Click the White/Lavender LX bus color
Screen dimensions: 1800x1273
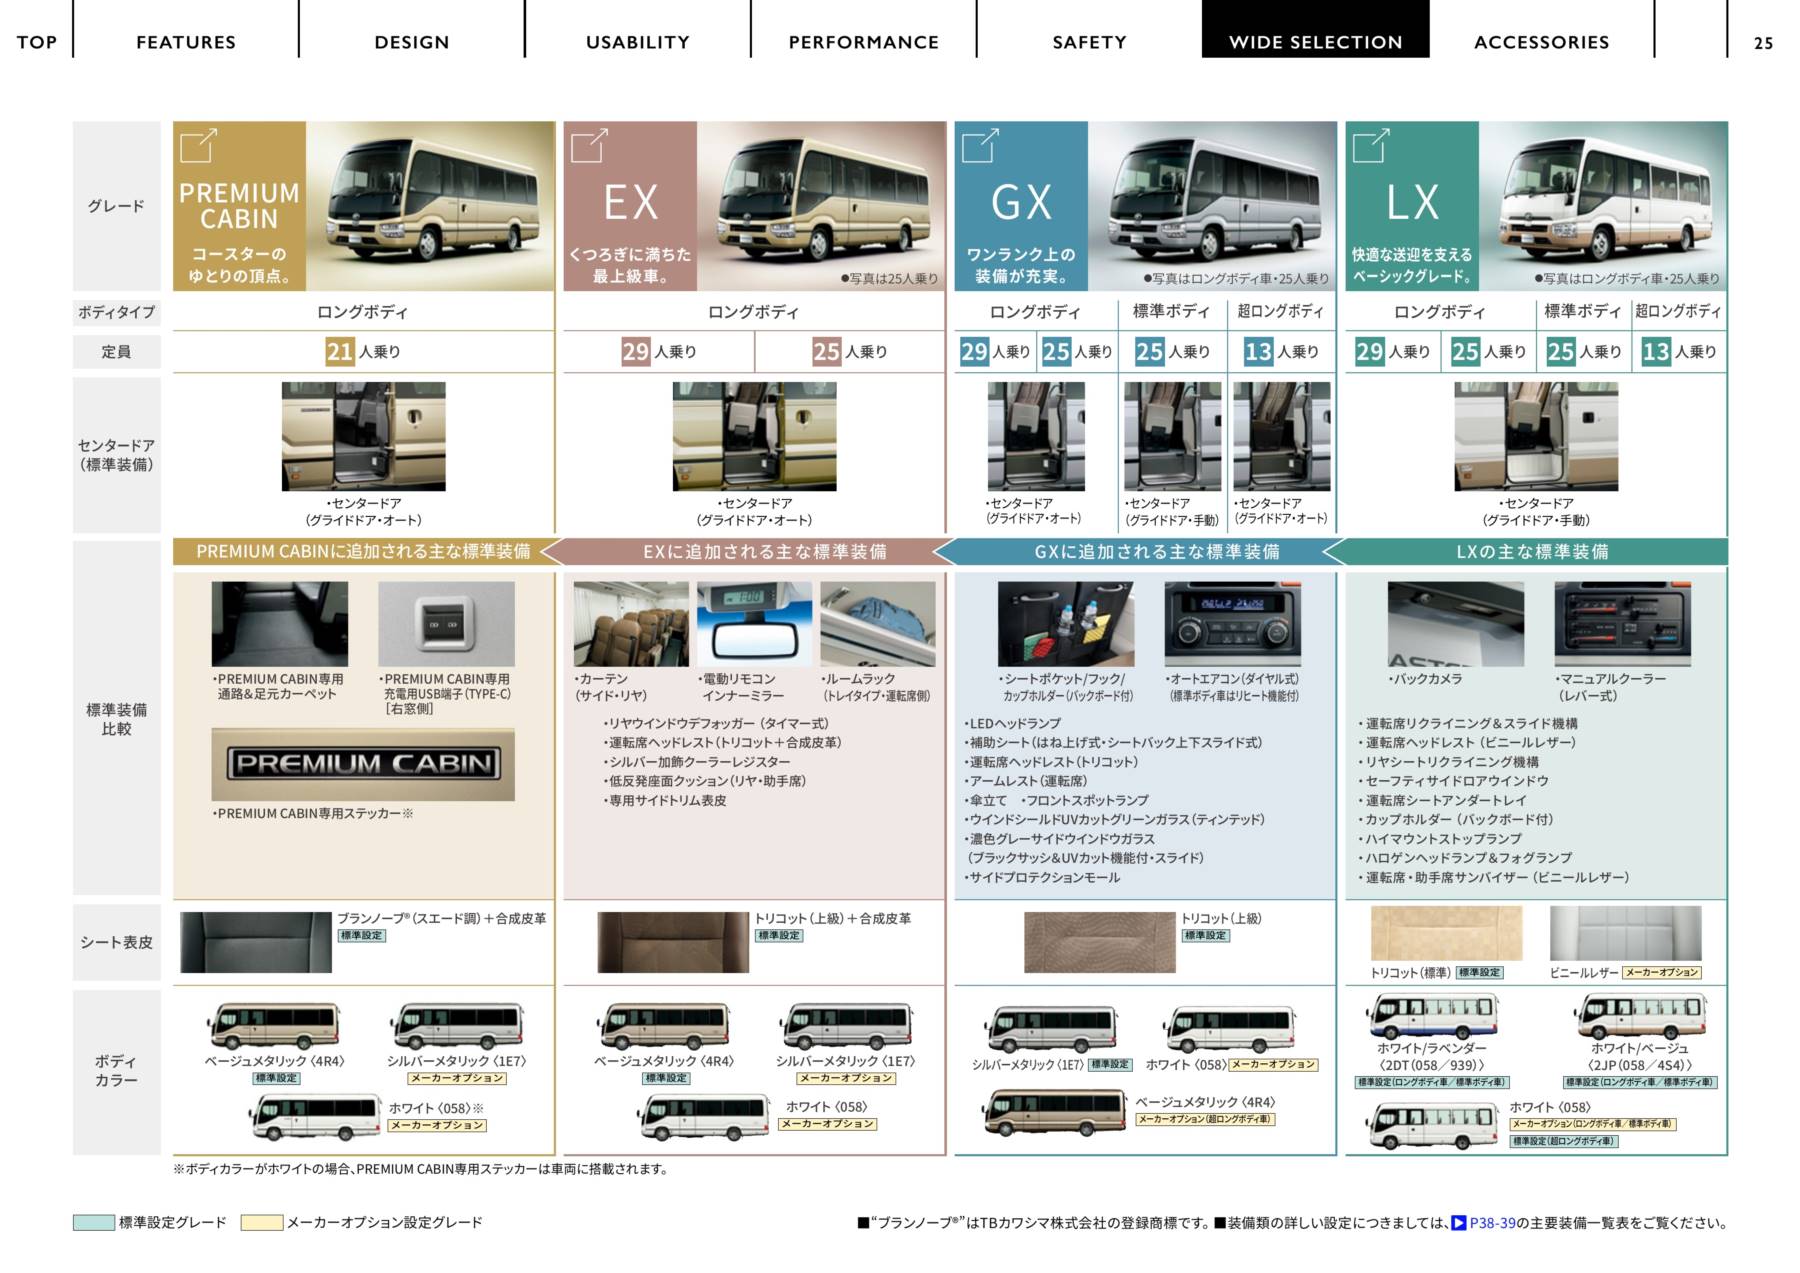1432,1016
